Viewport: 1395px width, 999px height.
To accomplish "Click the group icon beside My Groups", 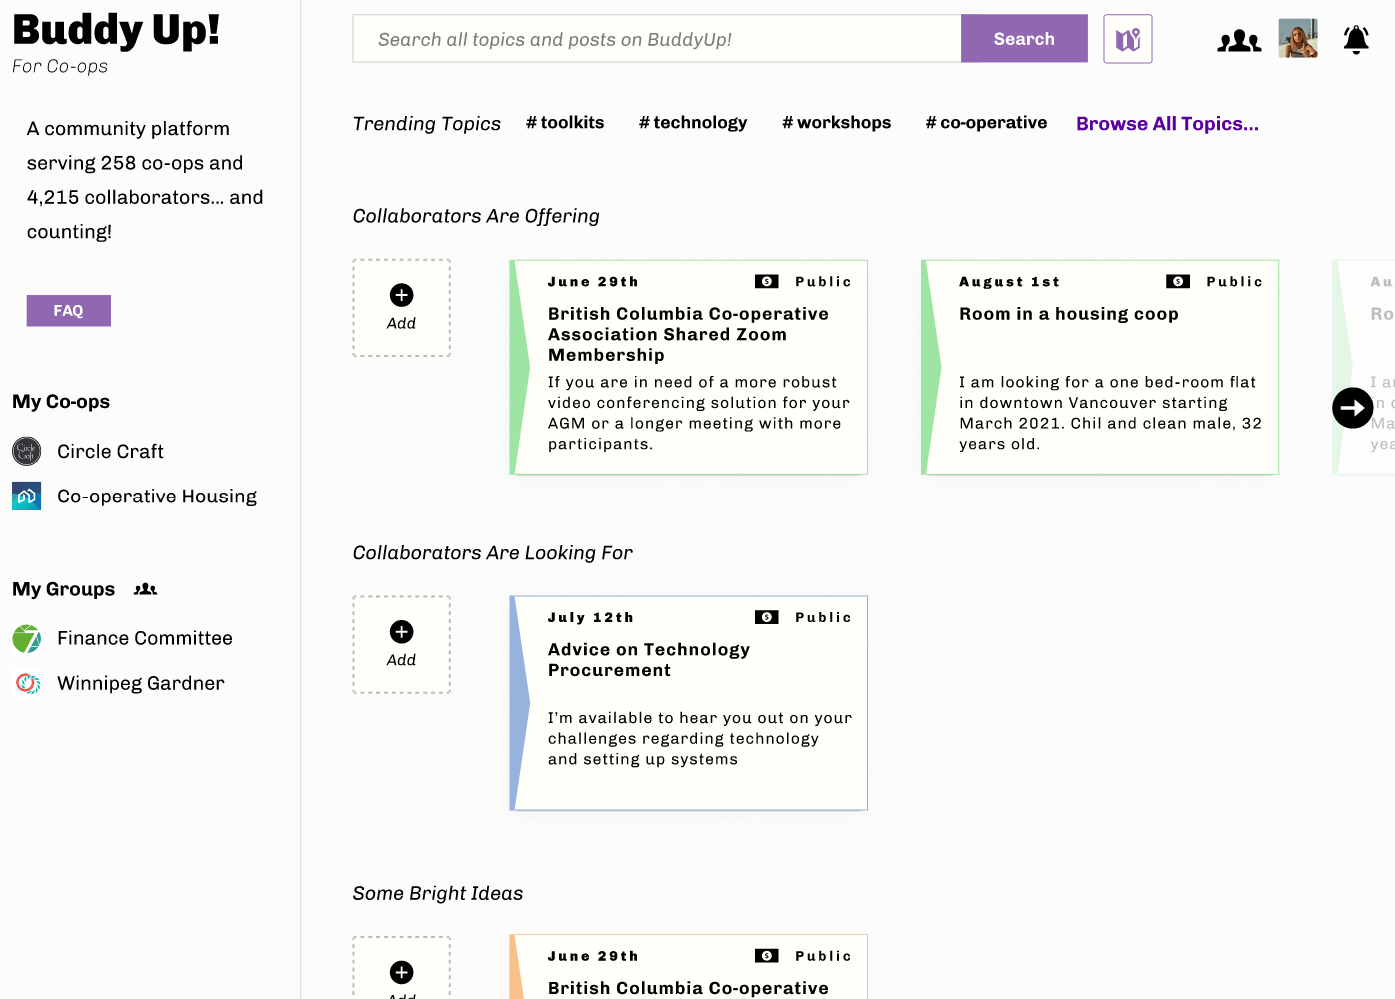I will pos(146,589).
